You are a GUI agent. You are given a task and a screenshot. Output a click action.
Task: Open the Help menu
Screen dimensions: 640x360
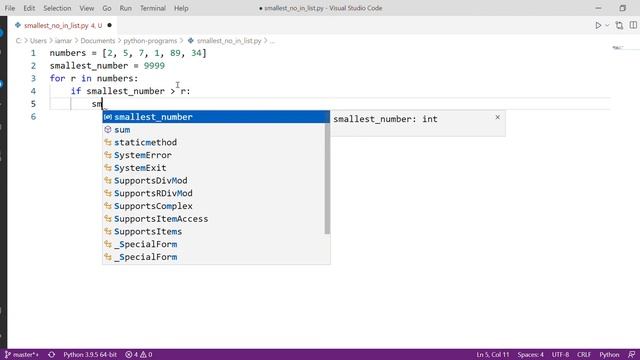(181, 8)
